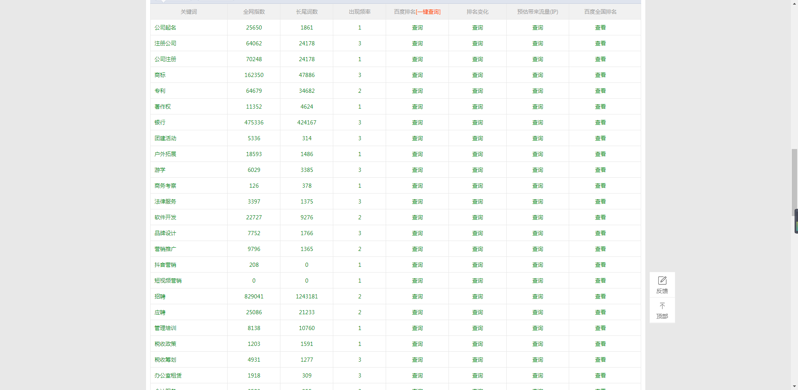Open keyword link 户外拓展

(x=165, y=154)
